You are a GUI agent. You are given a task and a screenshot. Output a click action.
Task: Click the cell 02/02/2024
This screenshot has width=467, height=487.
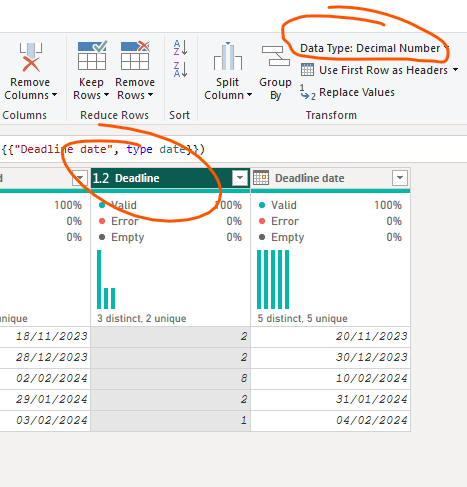(x=45, y=379)
